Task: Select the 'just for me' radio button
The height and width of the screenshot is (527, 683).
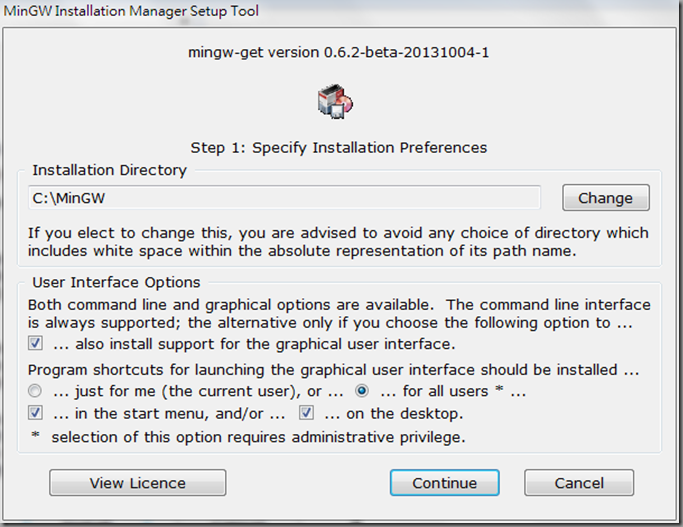Action: pyautogui.click(x=35, y=391)
